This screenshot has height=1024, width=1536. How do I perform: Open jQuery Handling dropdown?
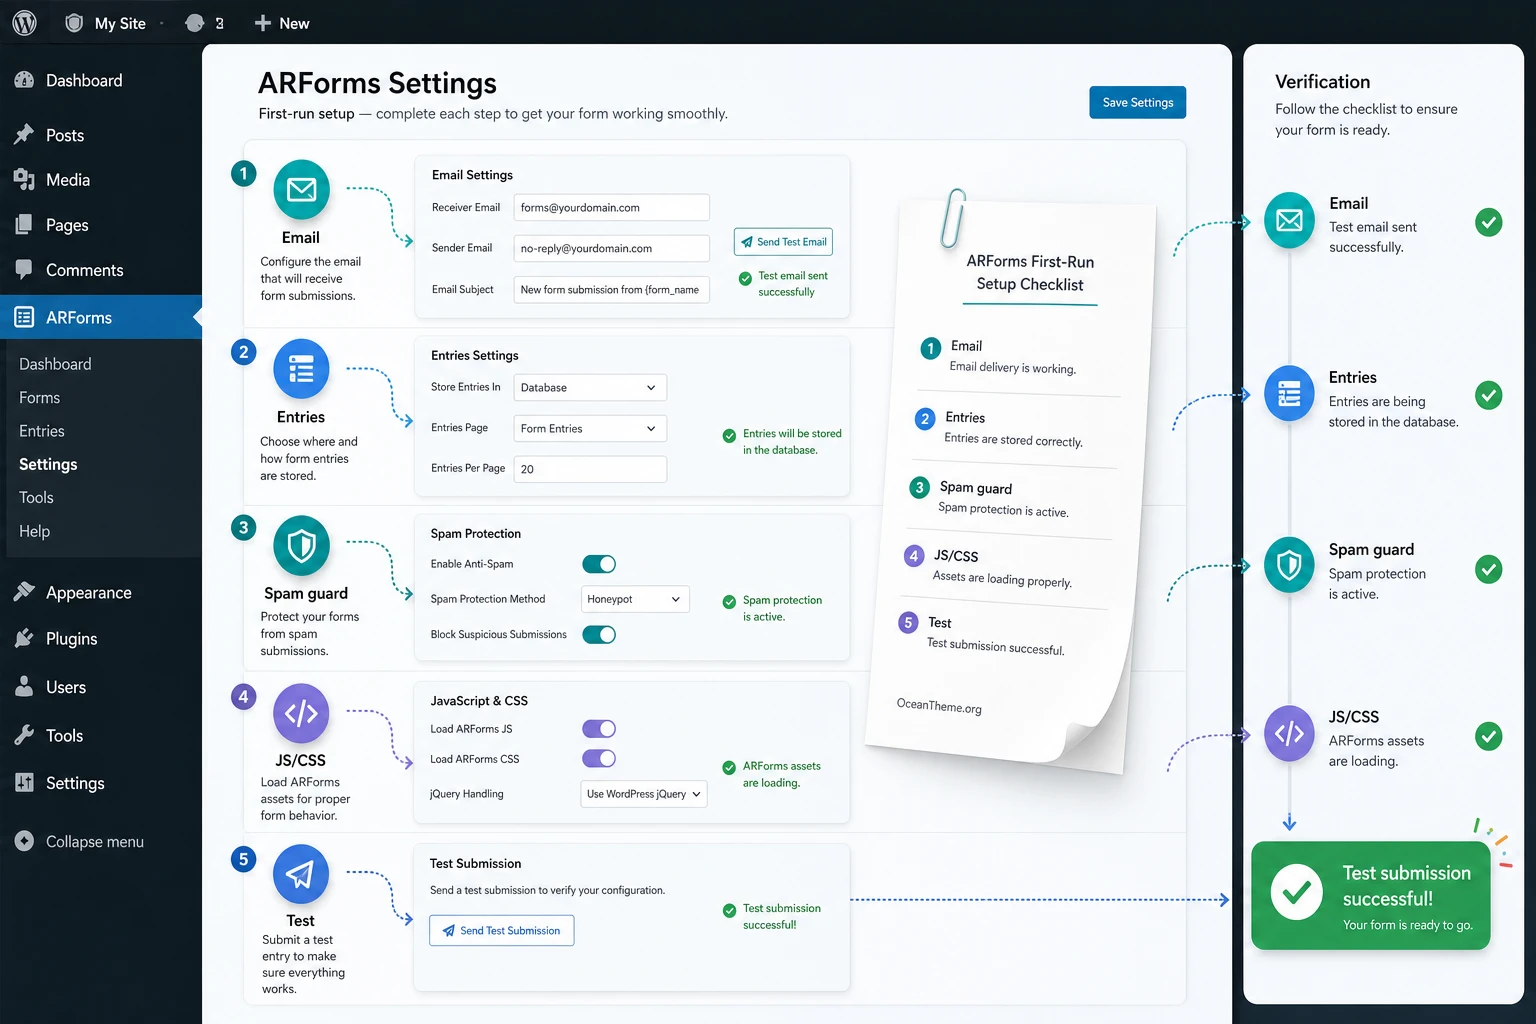point(644,794)
